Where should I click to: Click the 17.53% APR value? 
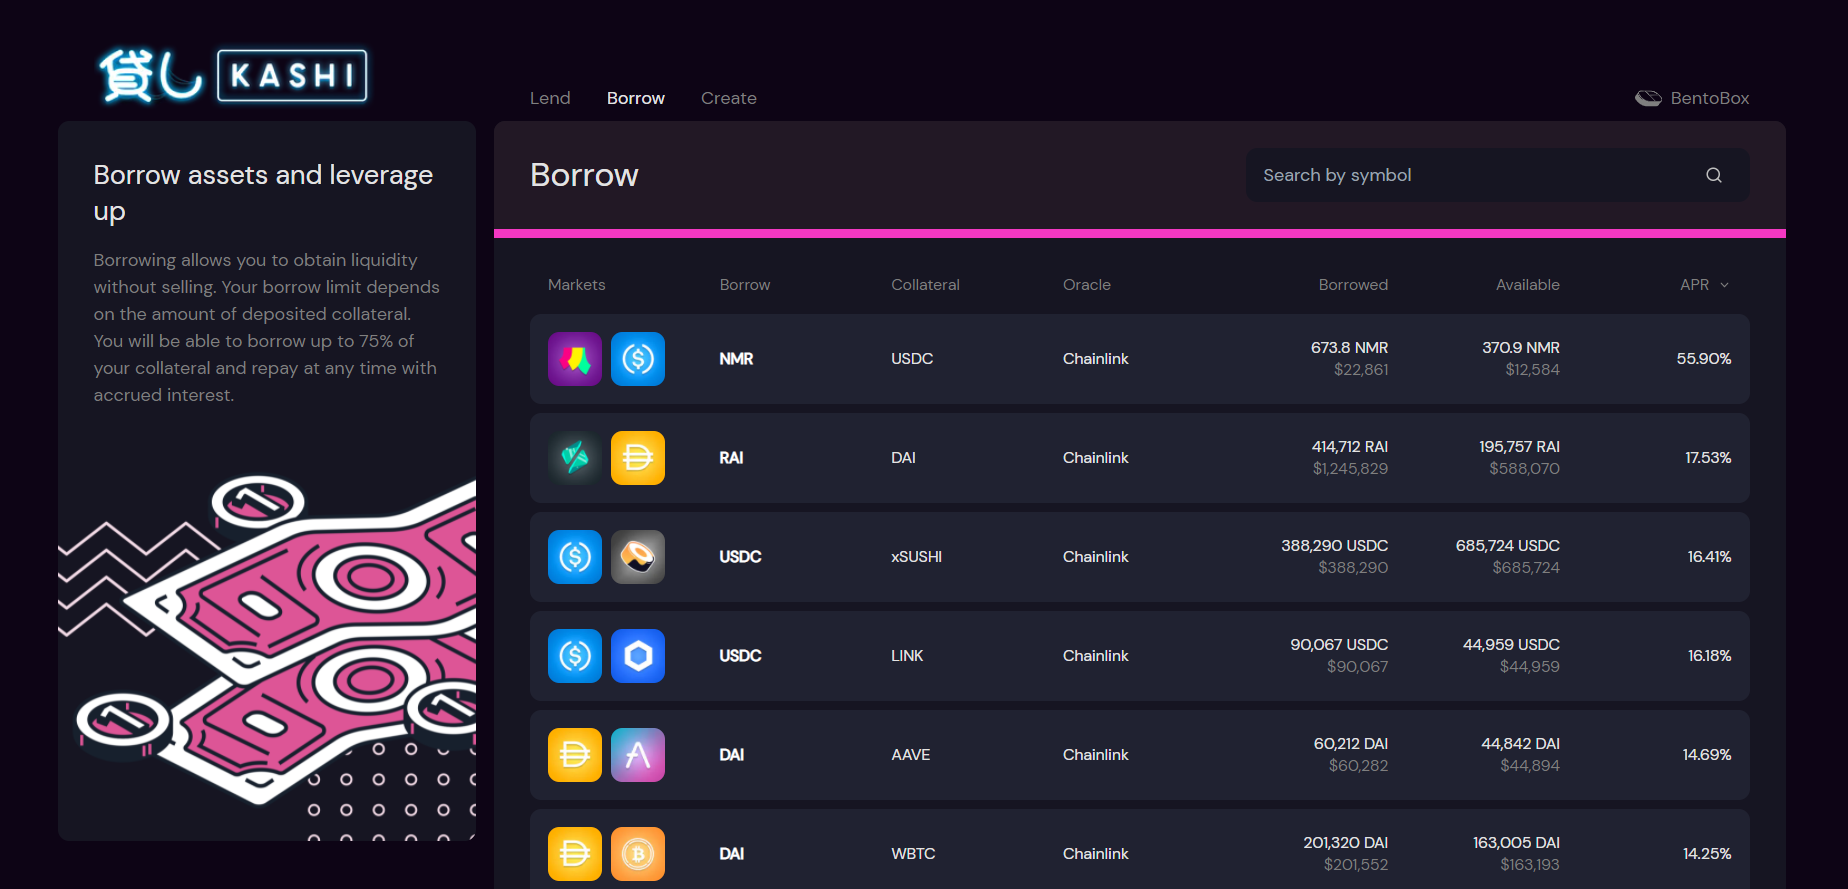click(1708, 458)
